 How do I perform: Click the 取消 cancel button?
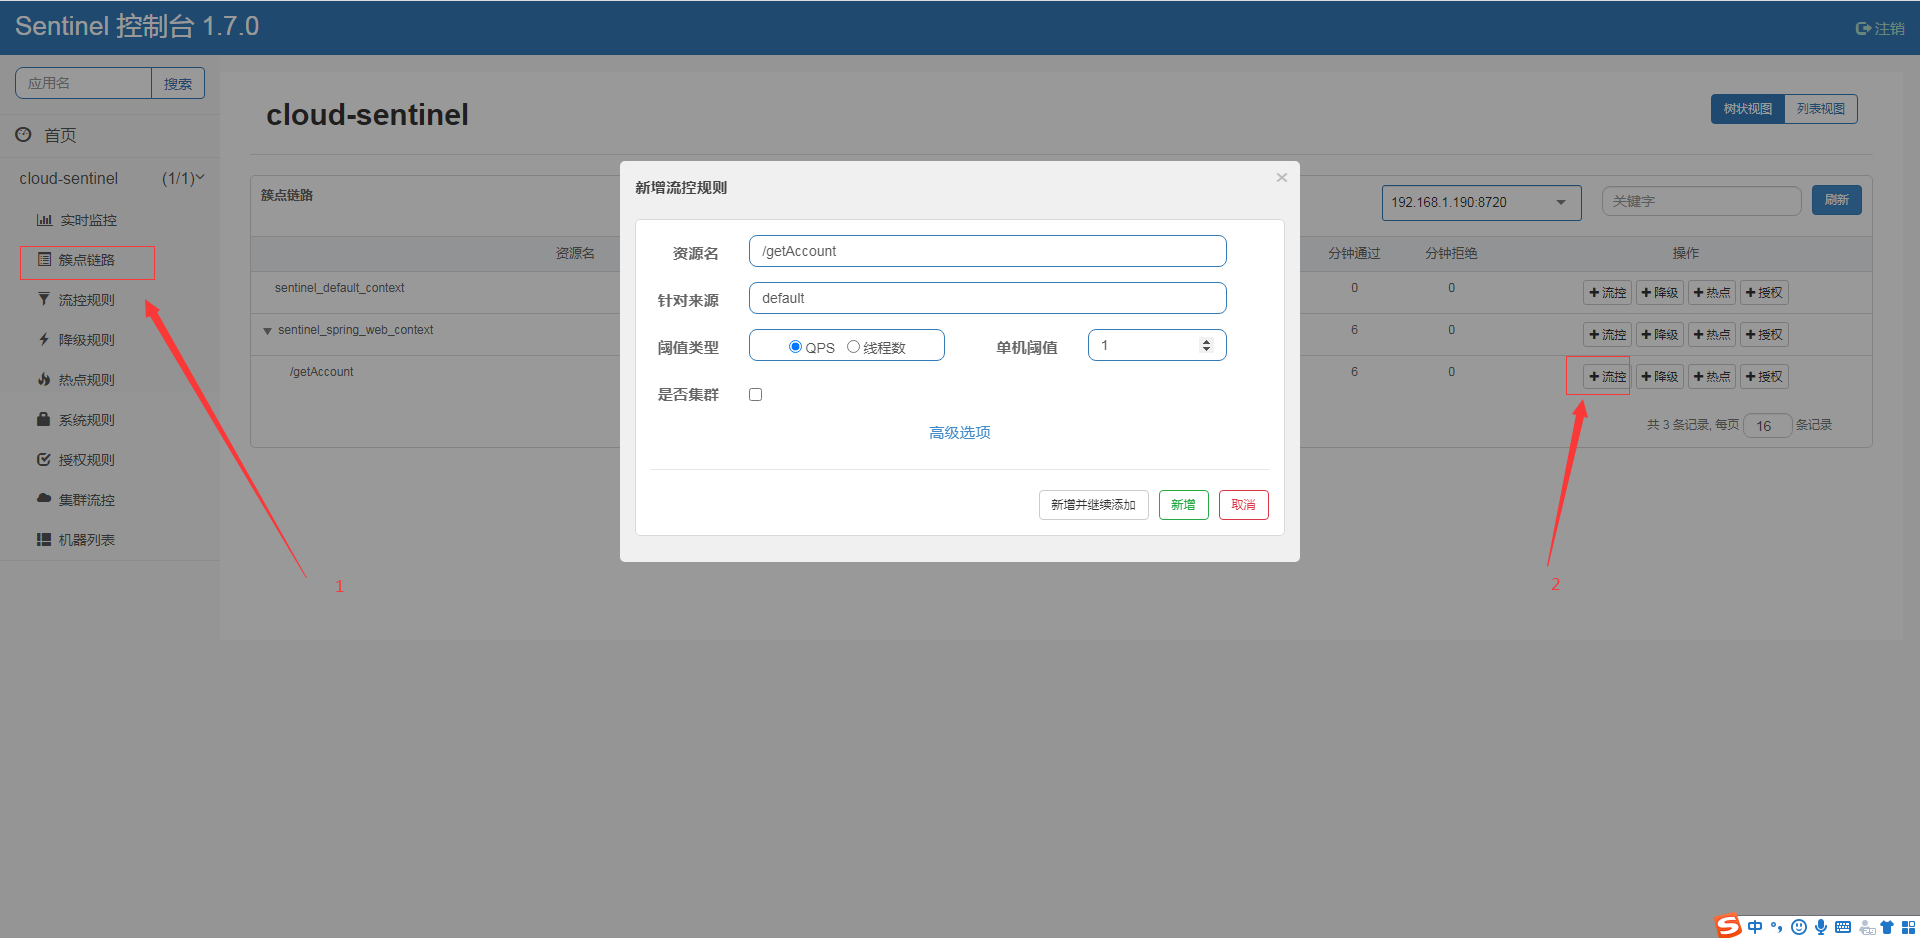click(1244, 505)
